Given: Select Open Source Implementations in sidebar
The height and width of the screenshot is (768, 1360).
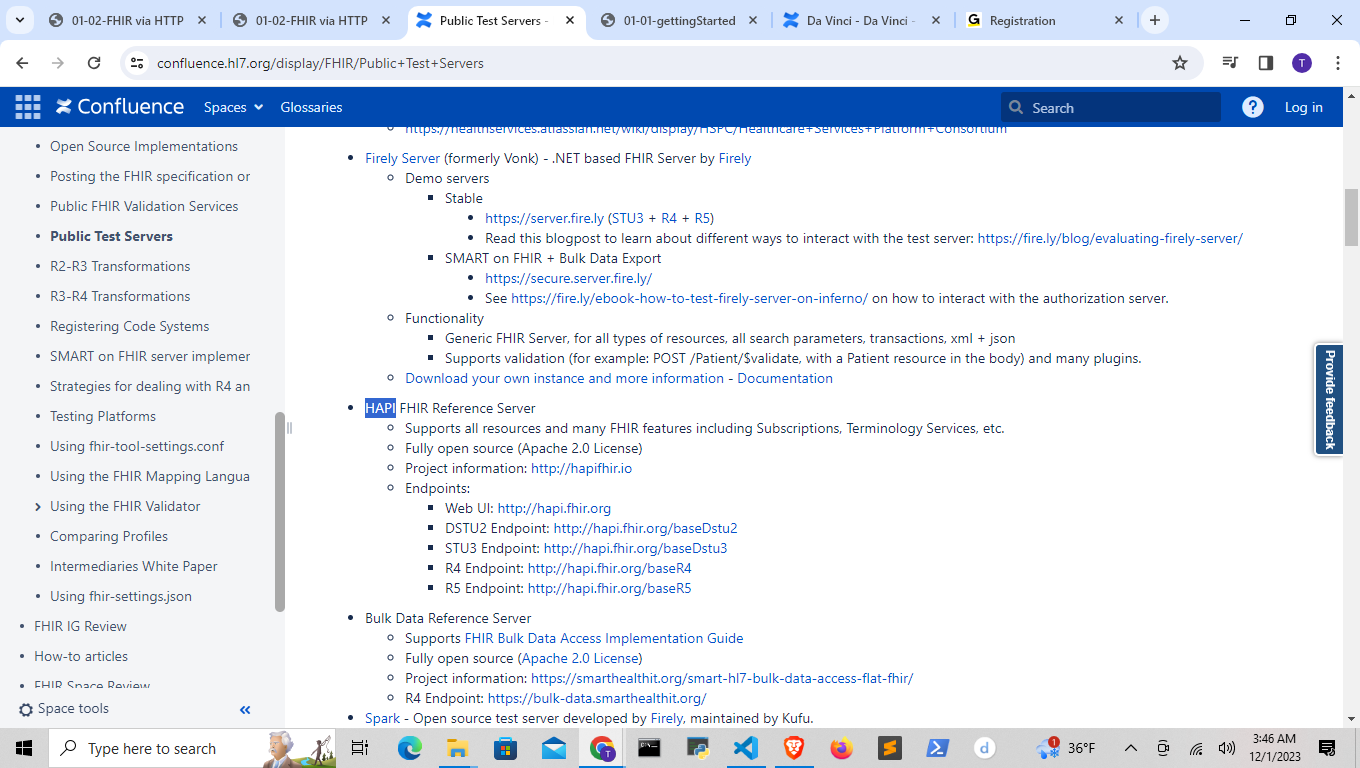Looking at the screenshot, I should [144, 146].
